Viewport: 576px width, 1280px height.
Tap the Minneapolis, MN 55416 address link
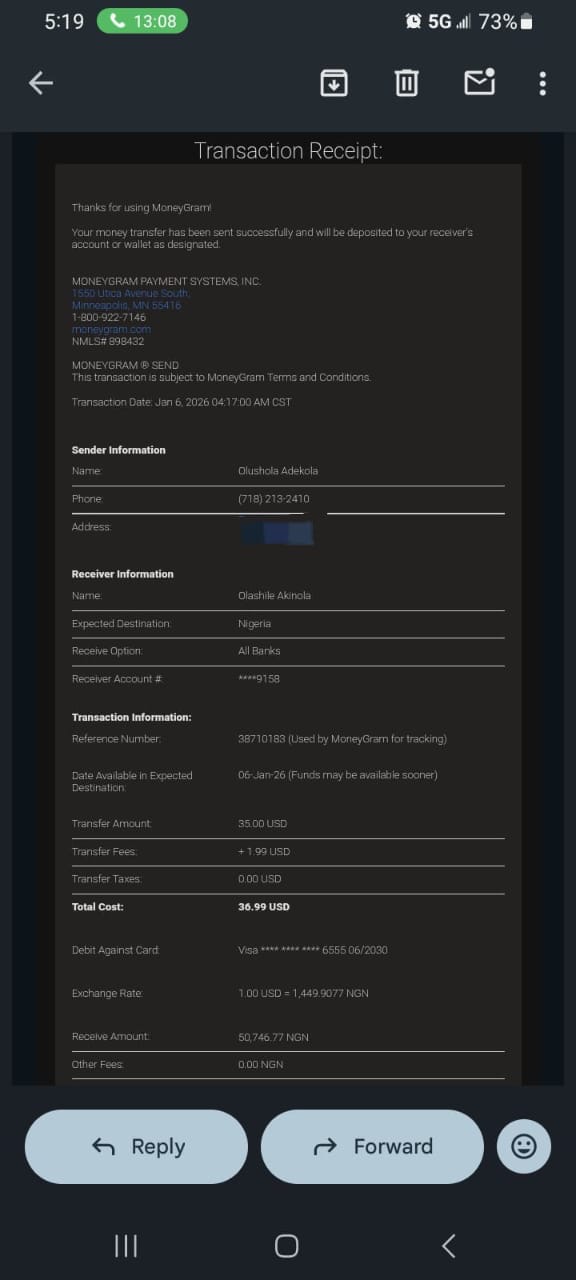point(126,306)
